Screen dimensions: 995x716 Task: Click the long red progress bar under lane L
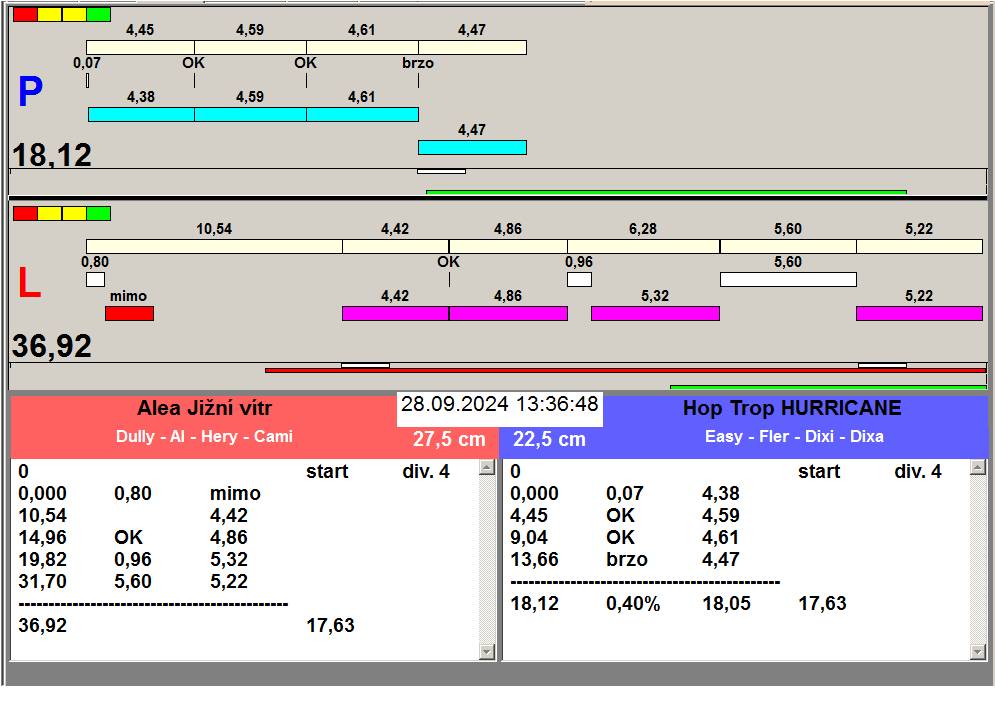click(626, 370)
